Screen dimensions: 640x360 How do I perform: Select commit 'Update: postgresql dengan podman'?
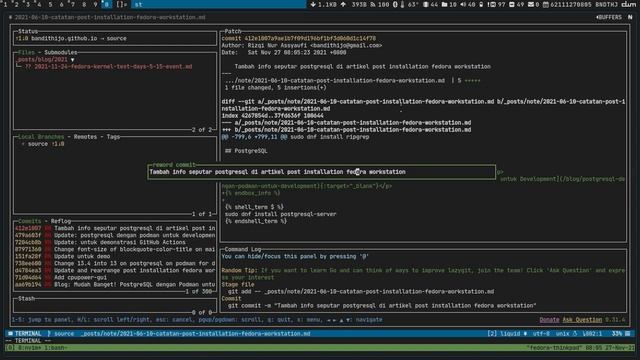coord(115,235)
